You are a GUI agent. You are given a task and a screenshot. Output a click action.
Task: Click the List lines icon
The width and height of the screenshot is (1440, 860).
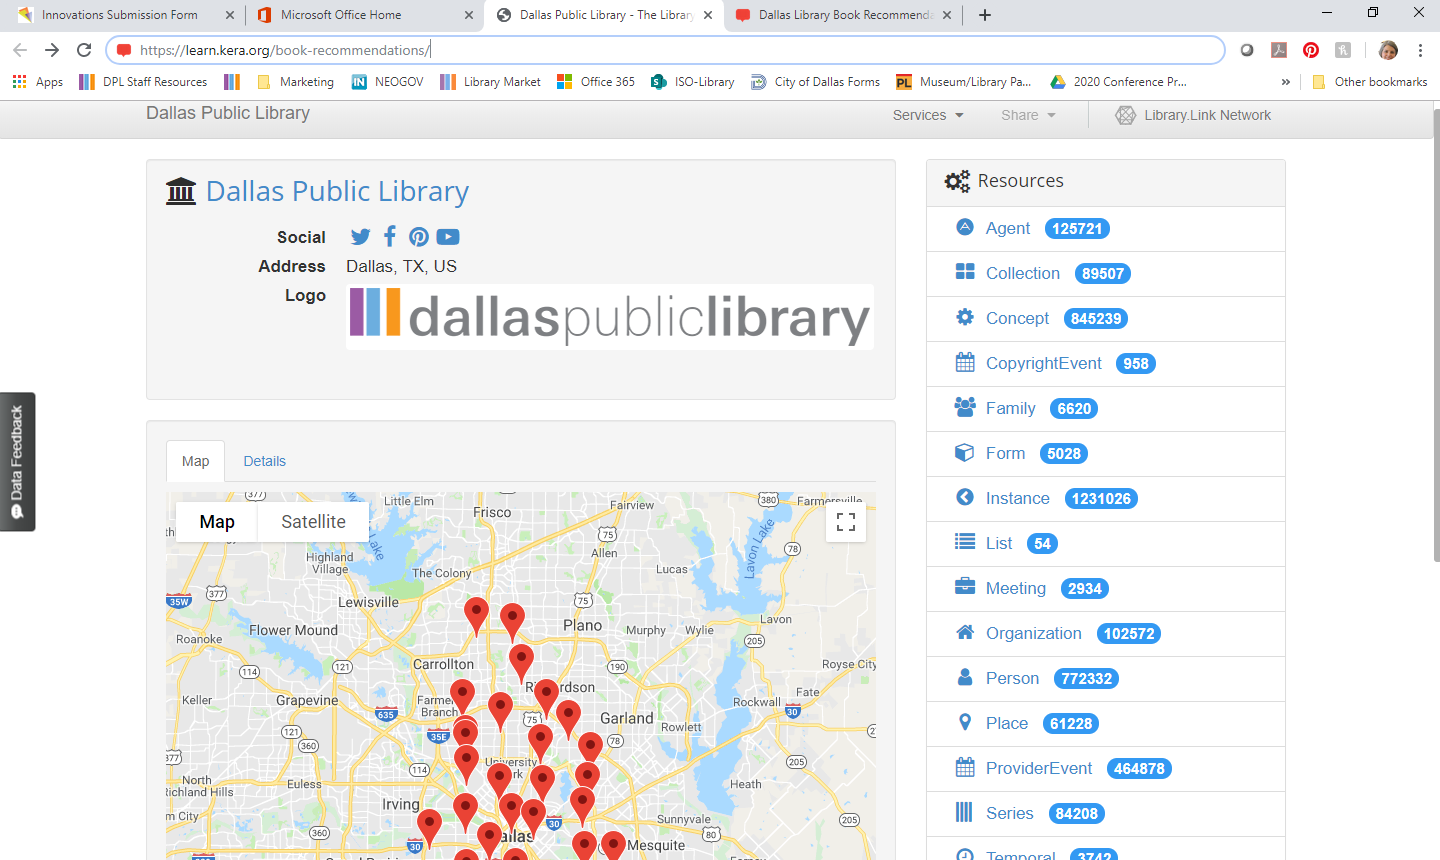(965, 542)
